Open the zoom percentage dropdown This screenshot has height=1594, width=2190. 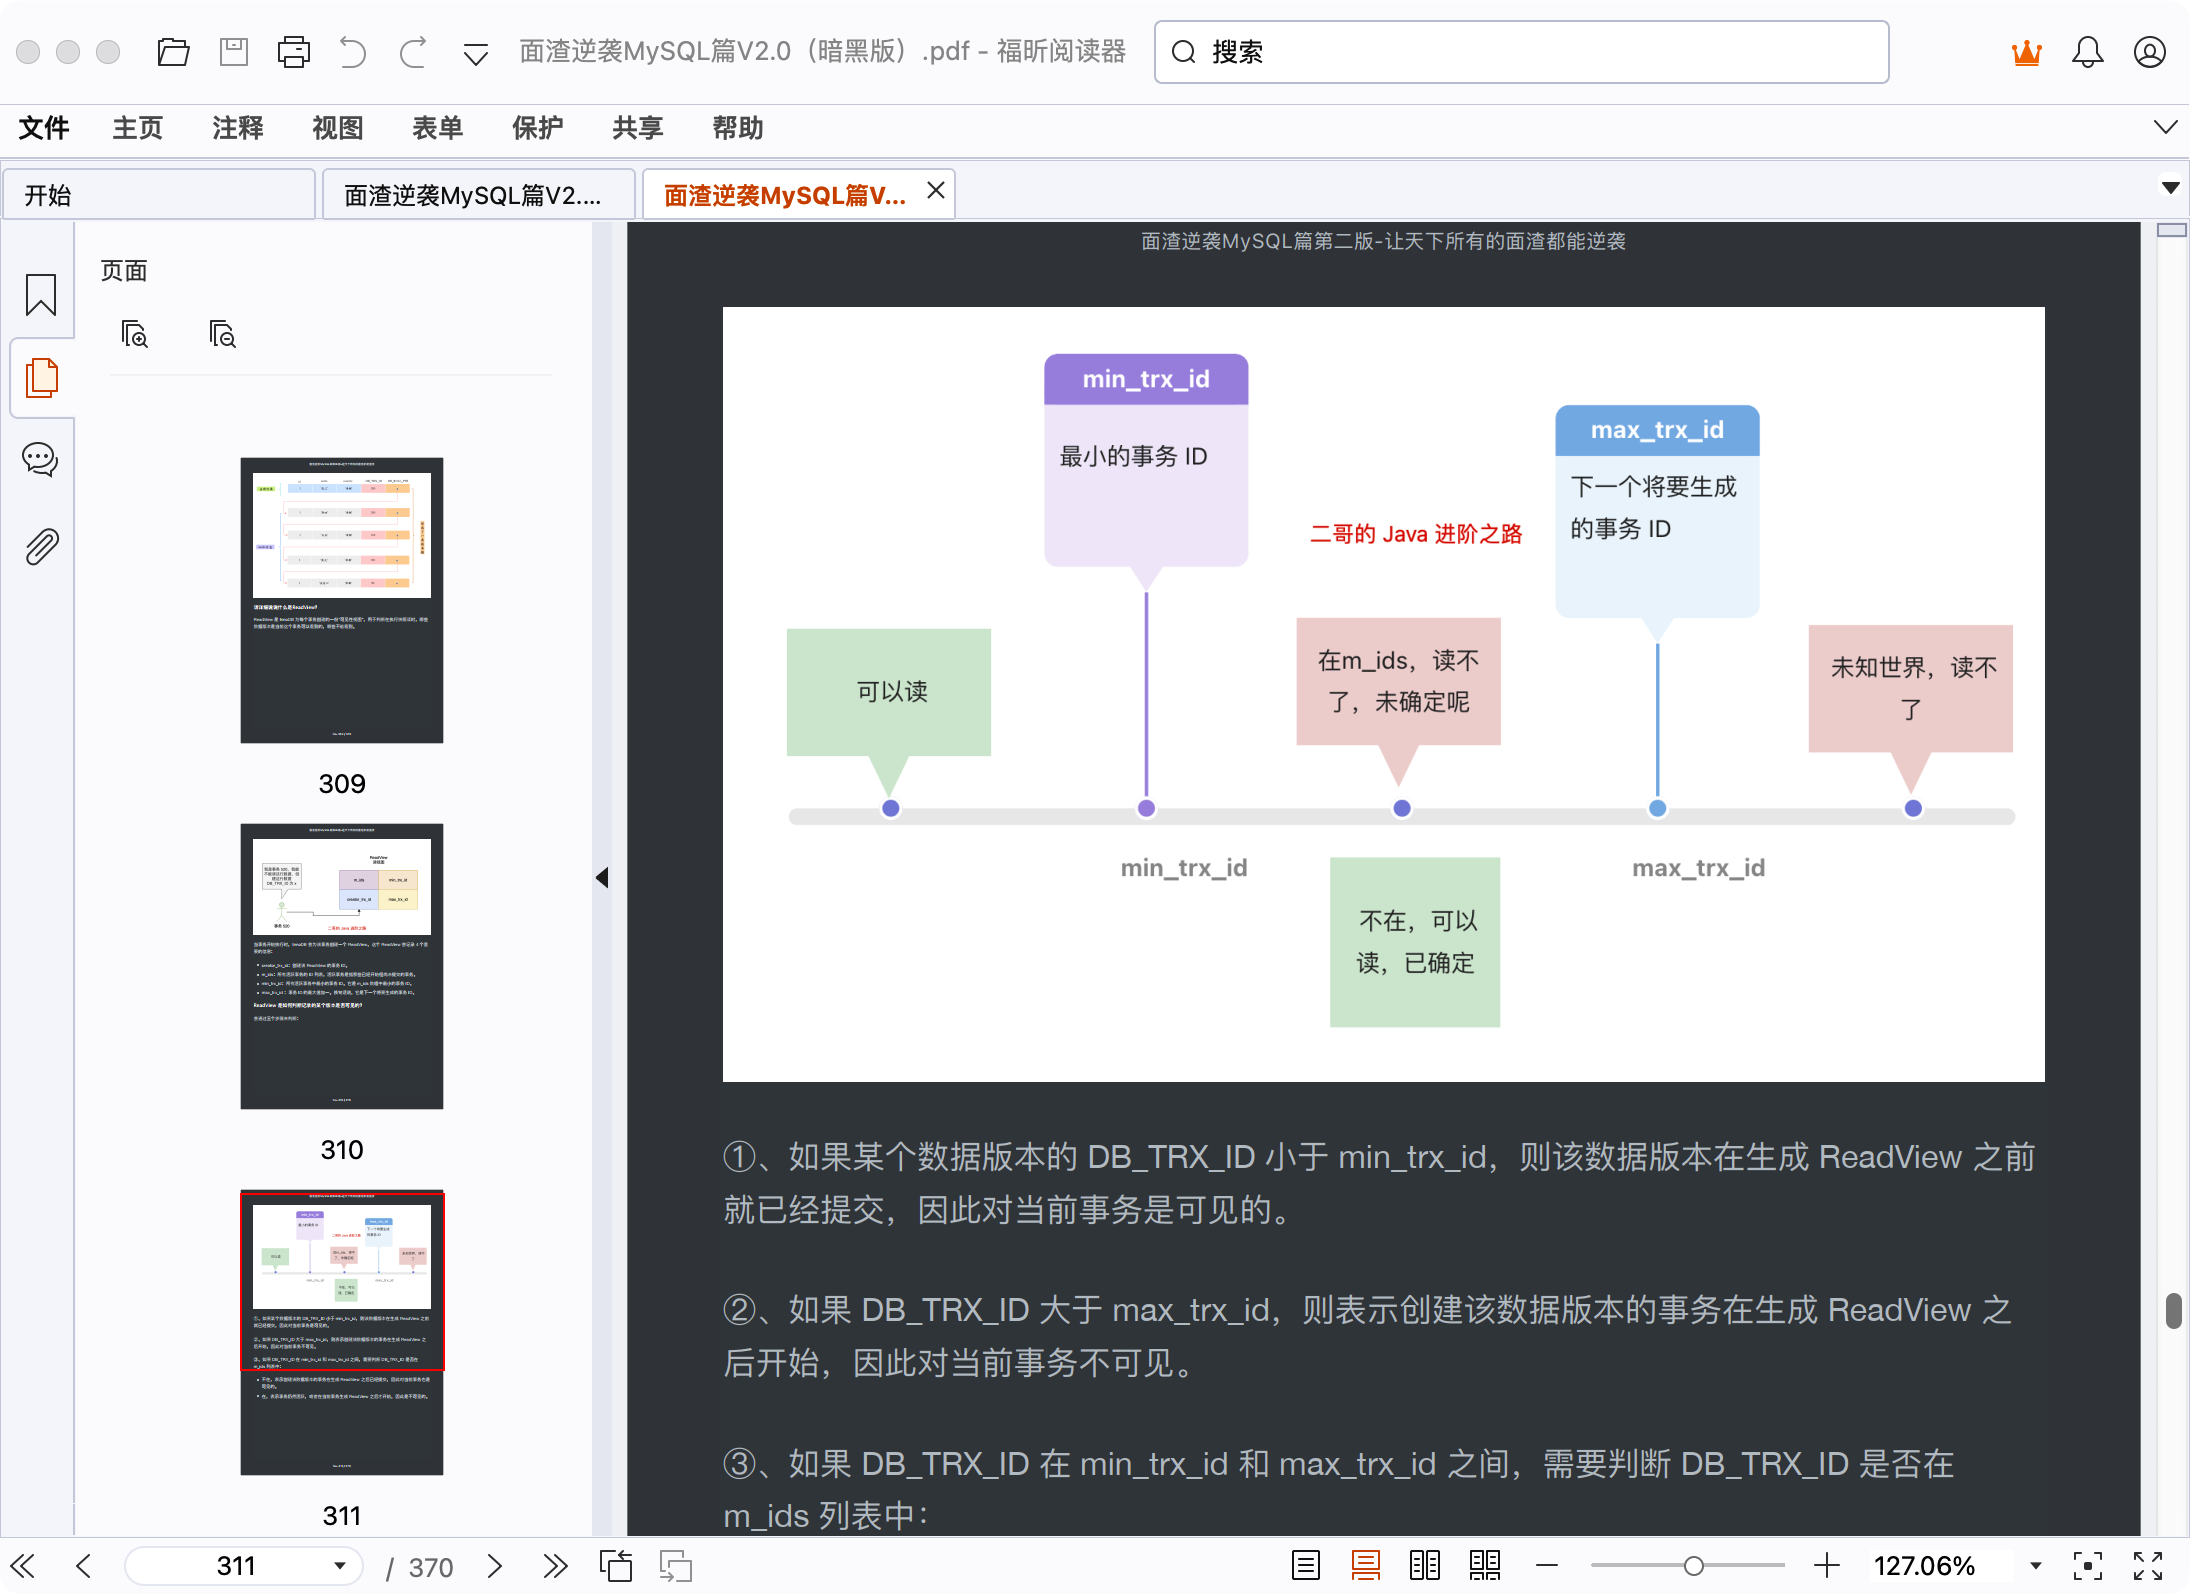2034,1565
